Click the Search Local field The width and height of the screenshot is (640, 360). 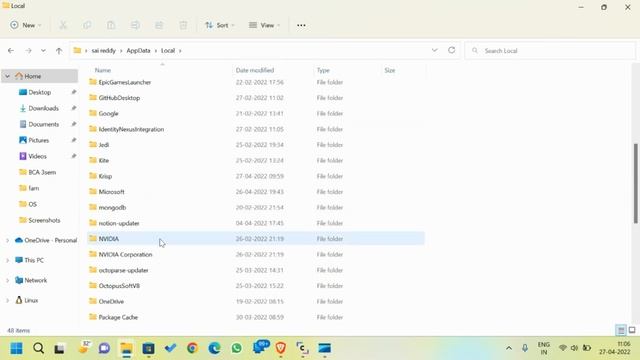point(550,51)
